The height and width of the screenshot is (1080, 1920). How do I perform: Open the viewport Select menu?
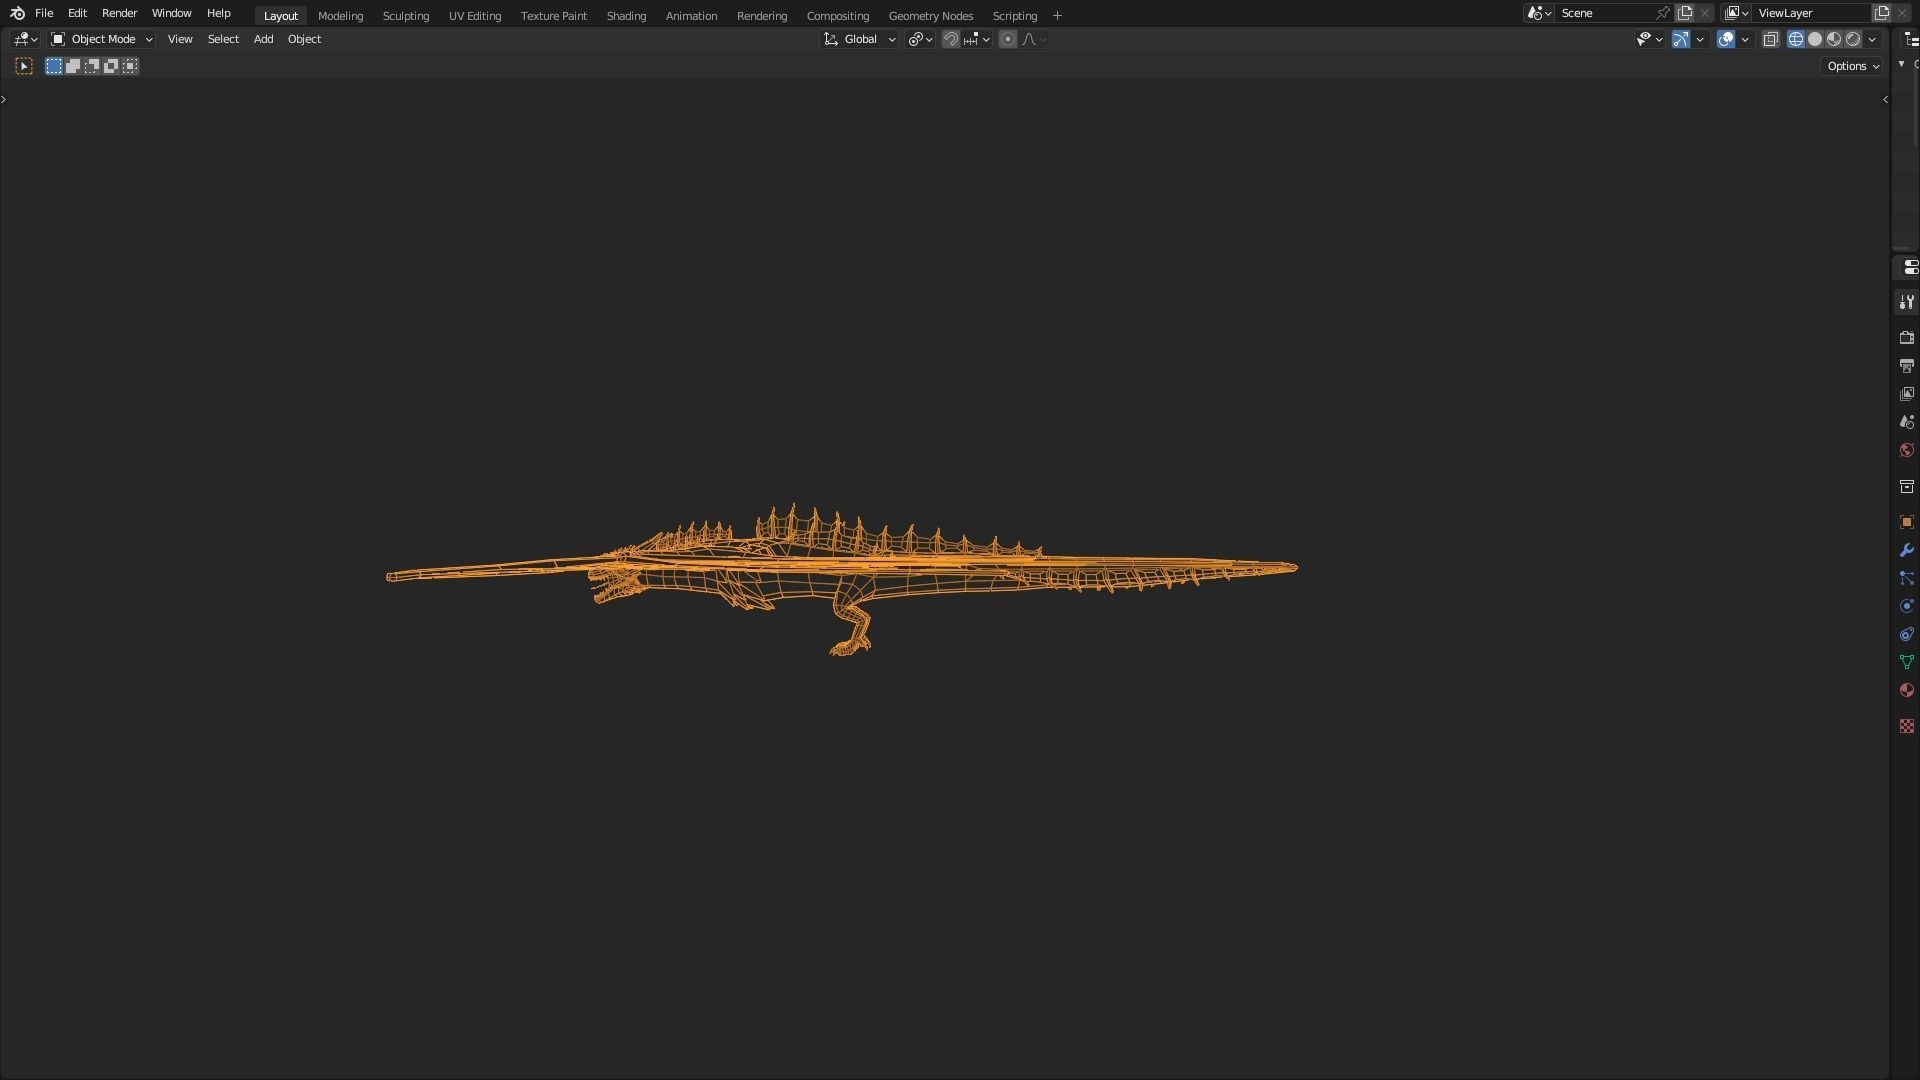pos(223,39)
